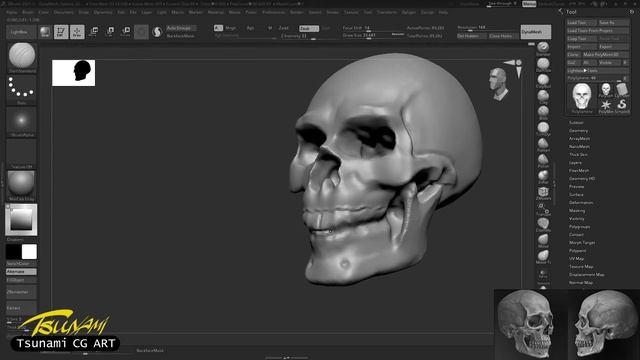Adjust the Focal Shift slider
The image size is (640, 360).
click(373, 28)
